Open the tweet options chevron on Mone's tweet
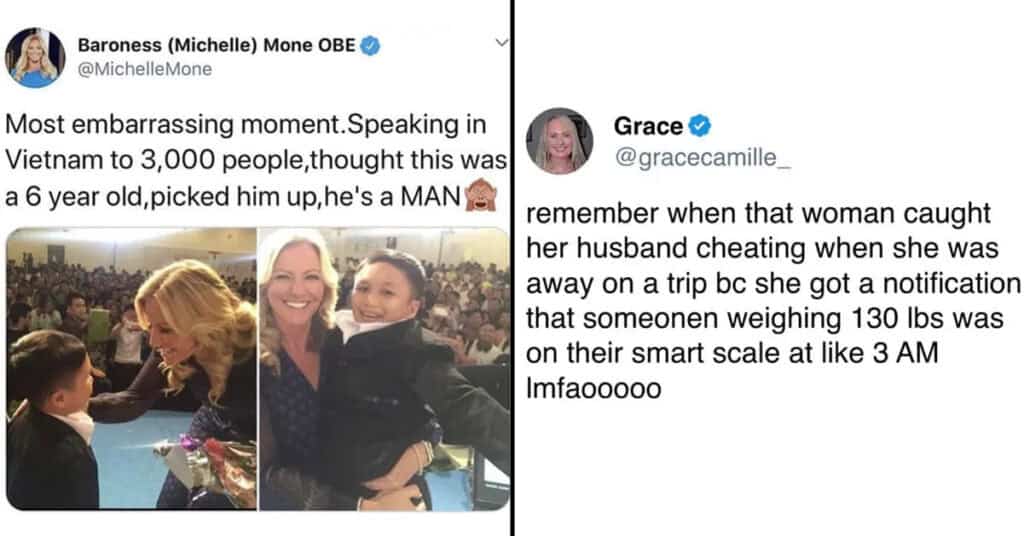Screen dimensions: 1024x536 tap(502, 41)
